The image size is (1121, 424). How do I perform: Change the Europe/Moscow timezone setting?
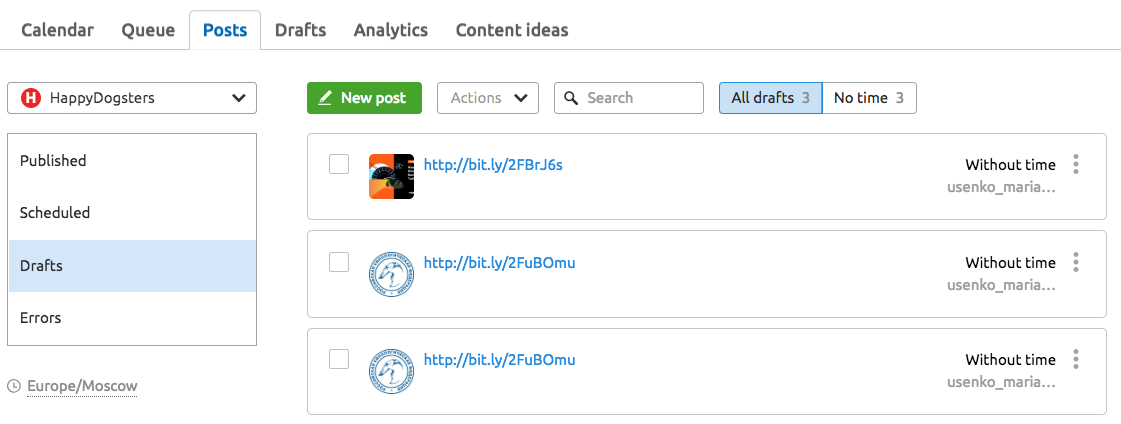point(82,386)
